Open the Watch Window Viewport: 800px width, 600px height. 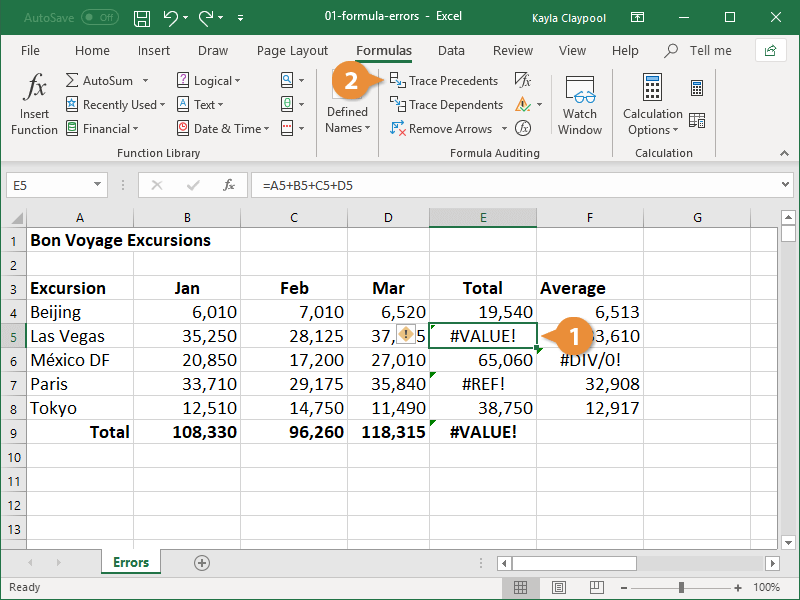580,104
